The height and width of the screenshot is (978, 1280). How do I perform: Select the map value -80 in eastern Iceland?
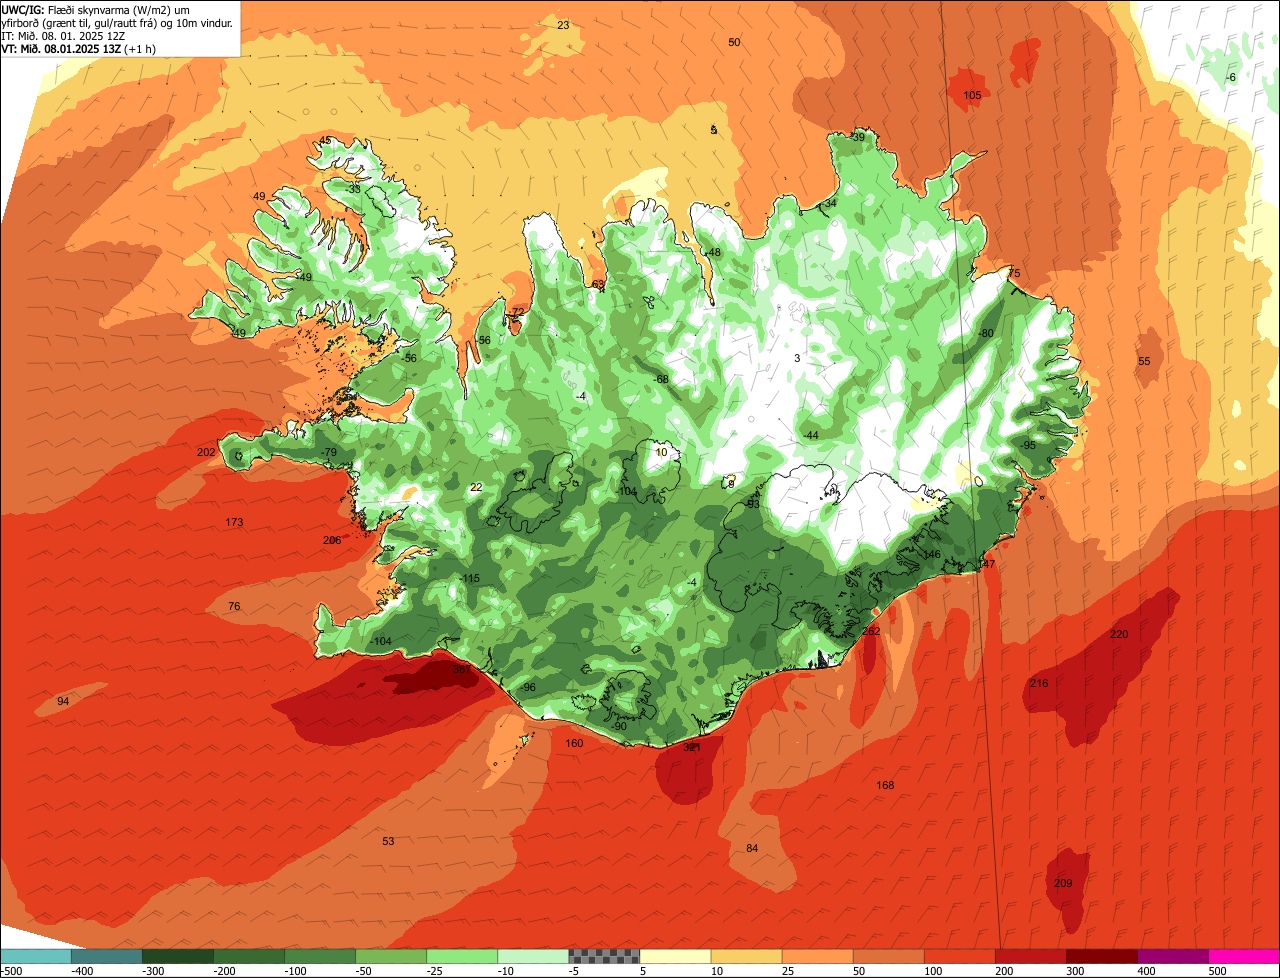point(985,333)
